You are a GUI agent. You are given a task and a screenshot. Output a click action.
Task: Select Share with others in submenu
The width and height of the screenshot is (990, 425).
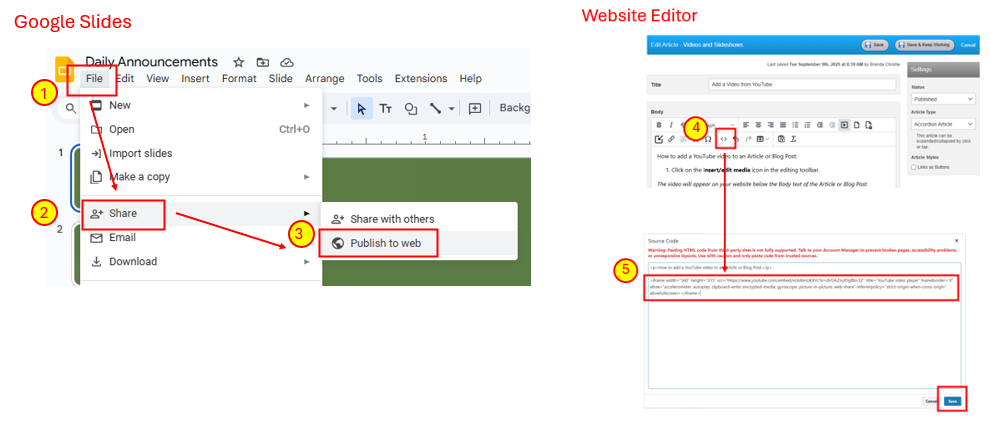419,219
